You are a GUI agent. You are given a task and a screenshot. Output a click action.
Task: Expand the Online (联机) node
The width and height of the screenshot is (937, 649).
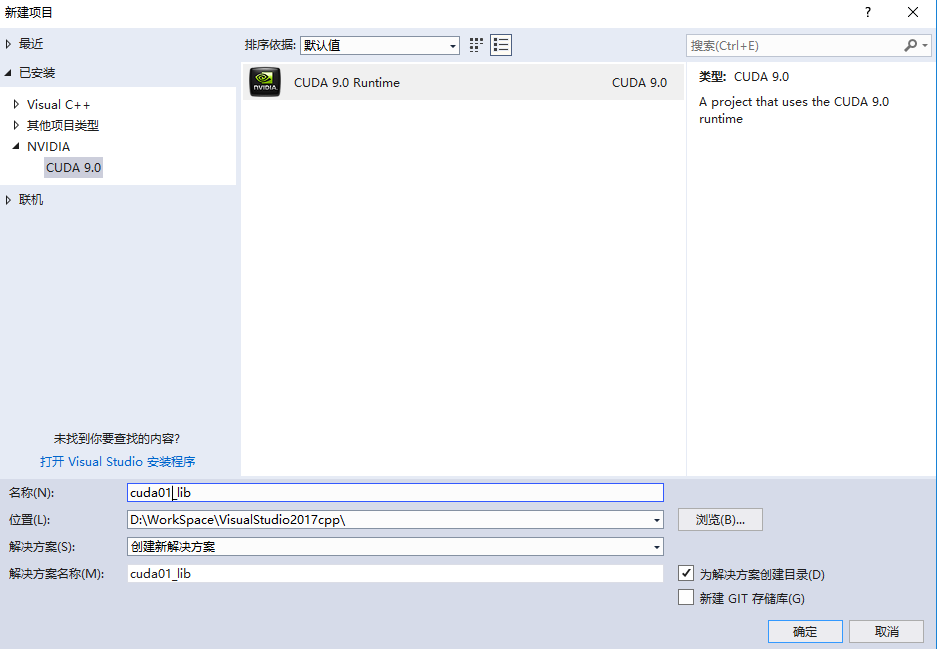[x=8, y=200]
